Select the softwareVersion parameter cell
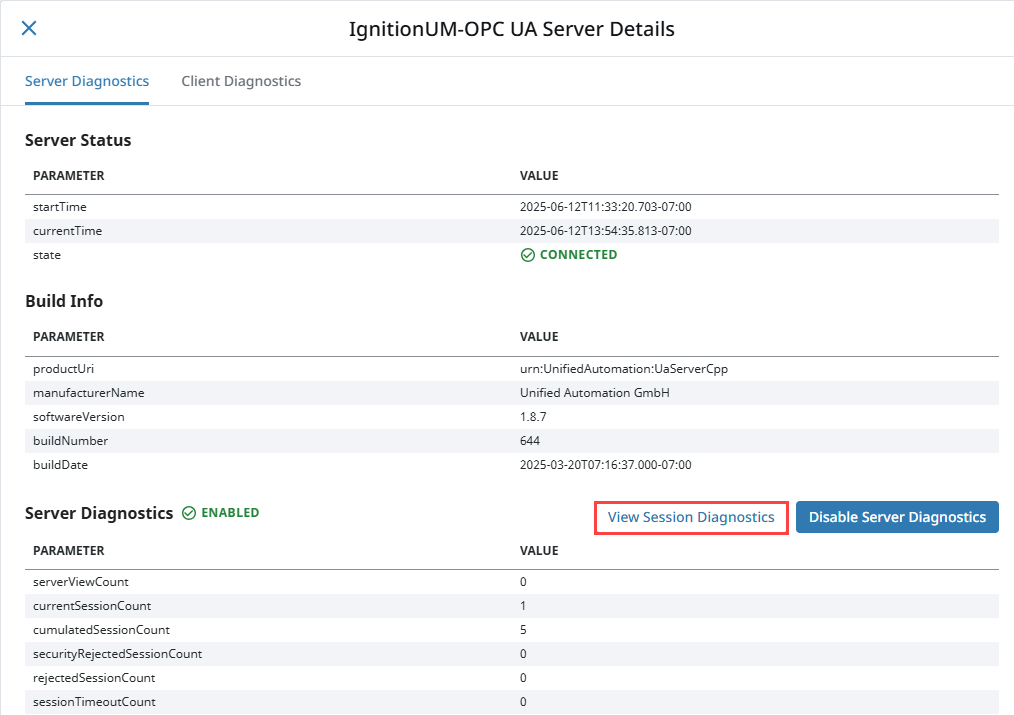Viewport: 1014px width, 715px height. (x=78, y=416)
